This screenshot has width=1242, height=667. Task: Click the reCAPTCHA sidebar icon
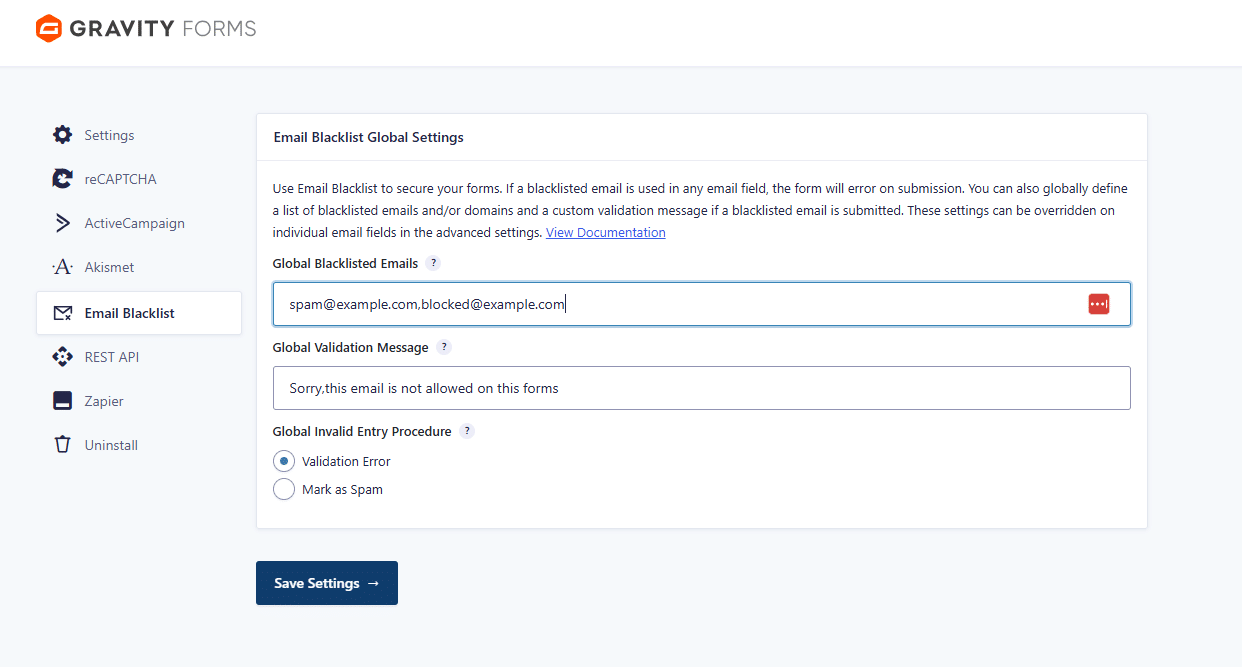click(62, 179)
